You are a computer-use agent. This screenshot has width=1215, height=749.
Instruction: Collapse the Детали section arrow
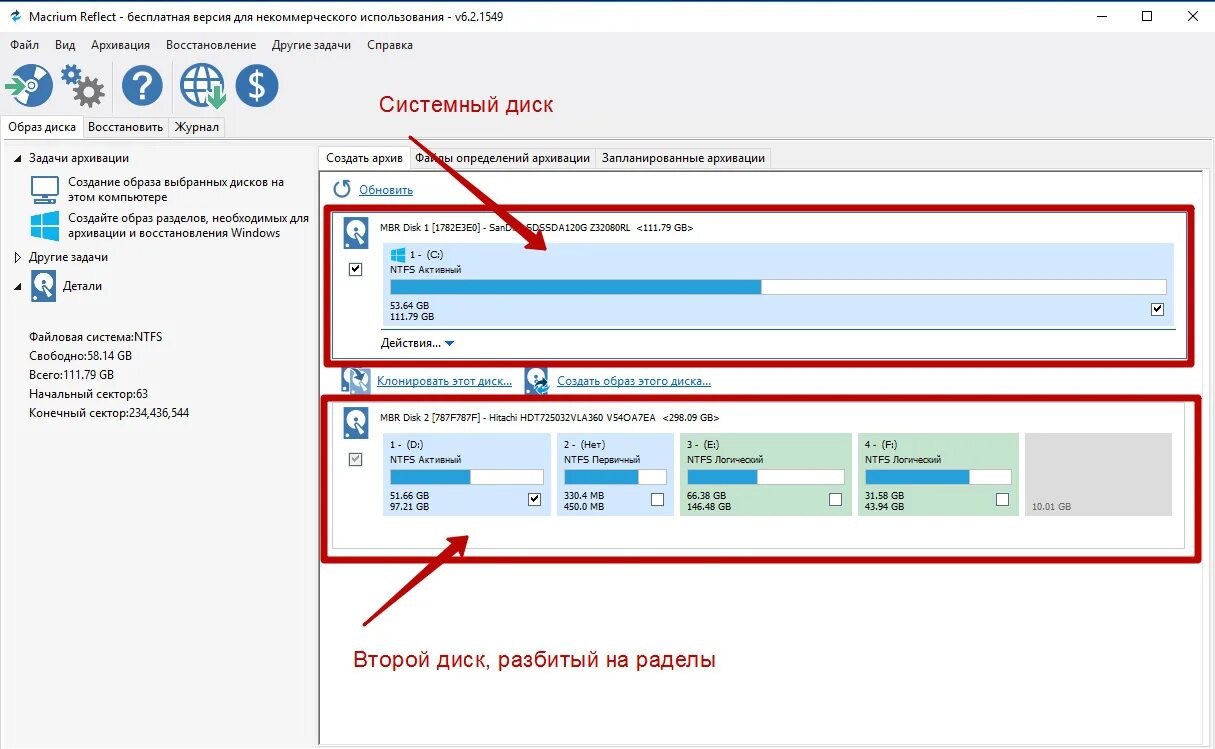click(18, 286)
